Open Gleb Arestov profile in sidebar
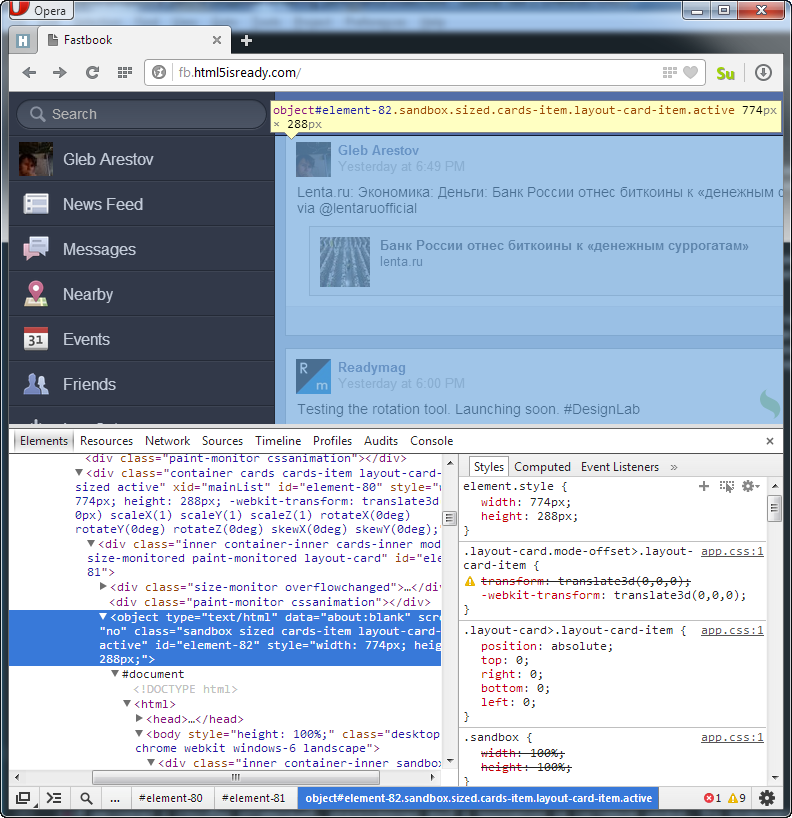The height and width of the screenshot is (818, 792). click(x=142, y=159)
